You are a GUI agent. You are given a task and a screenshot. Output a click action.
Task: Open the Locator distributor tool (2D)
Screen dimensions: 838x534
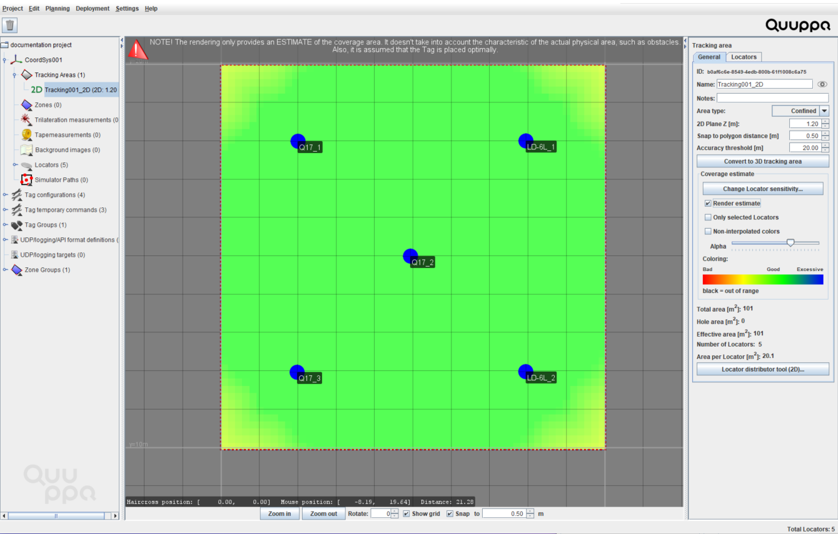coord(763,369)
